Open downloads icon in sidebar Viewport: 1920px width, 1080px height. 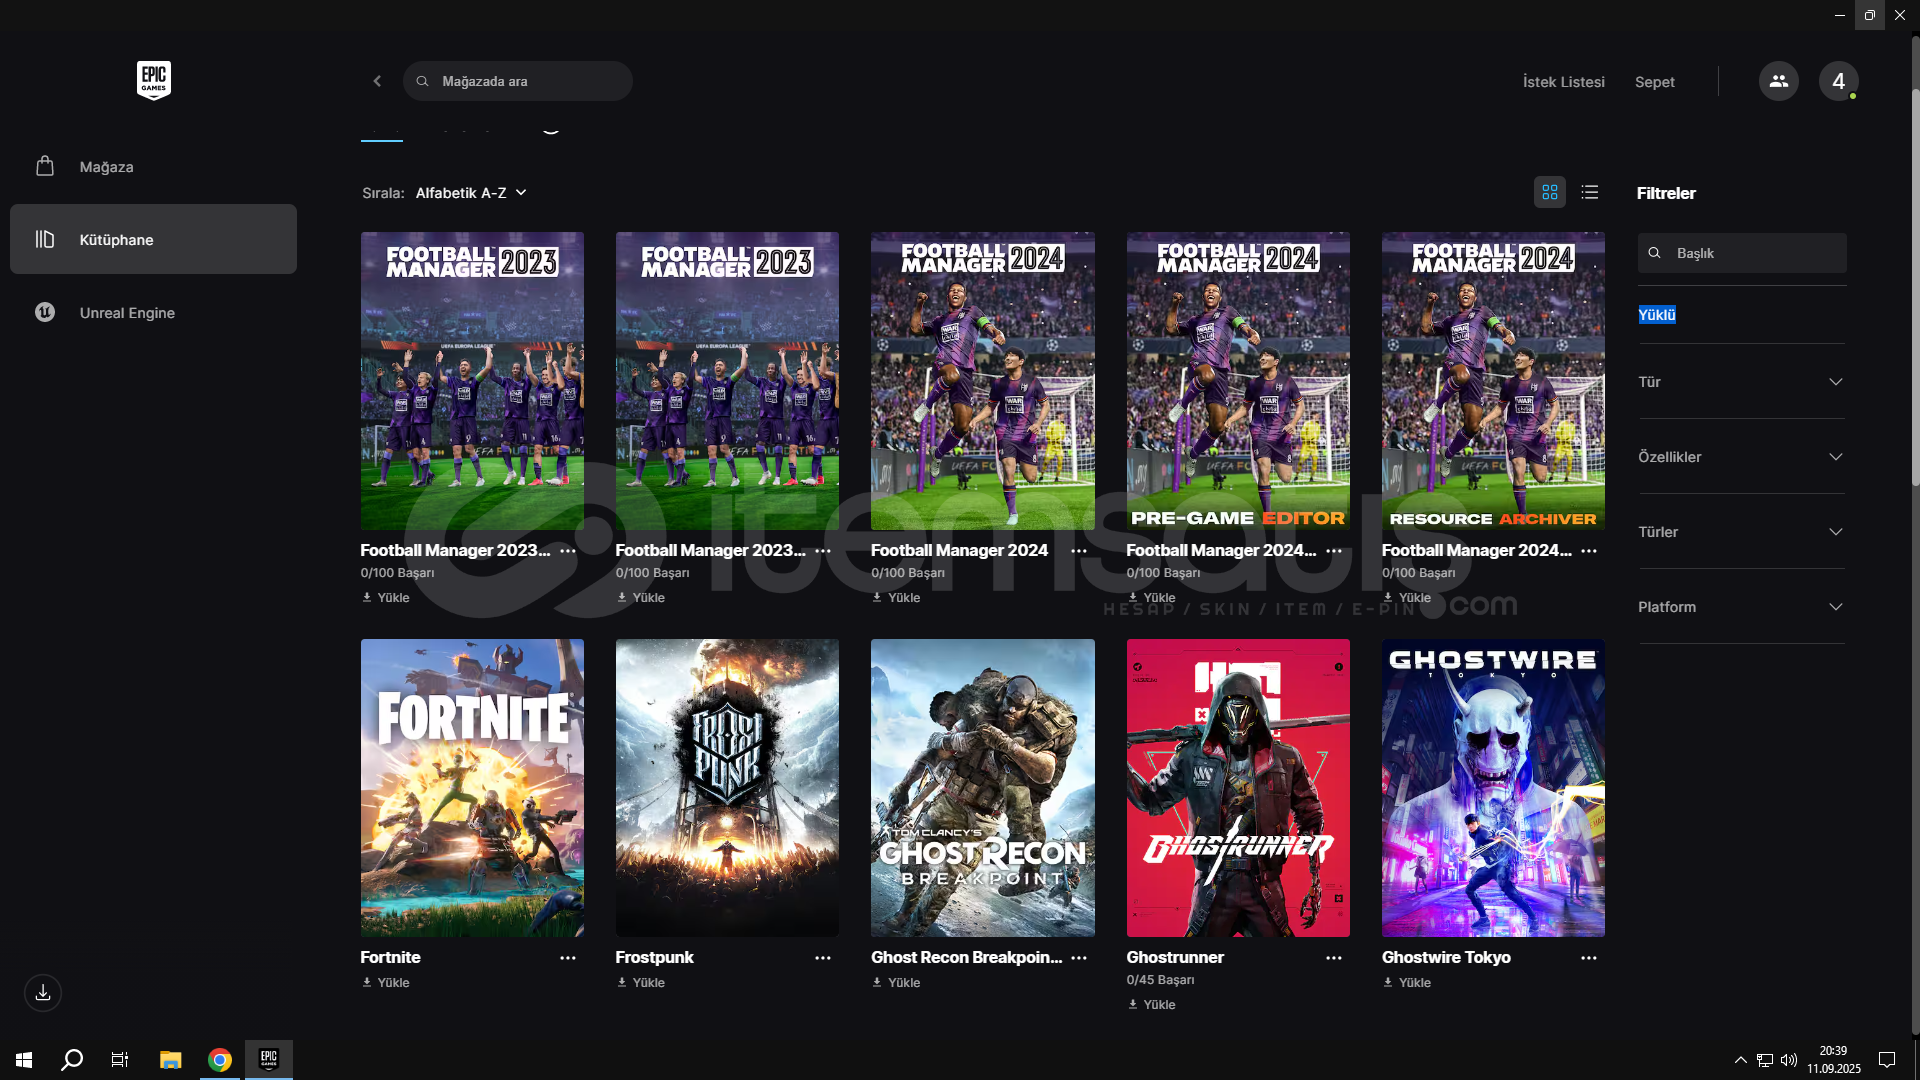click(x=43, y=993)
